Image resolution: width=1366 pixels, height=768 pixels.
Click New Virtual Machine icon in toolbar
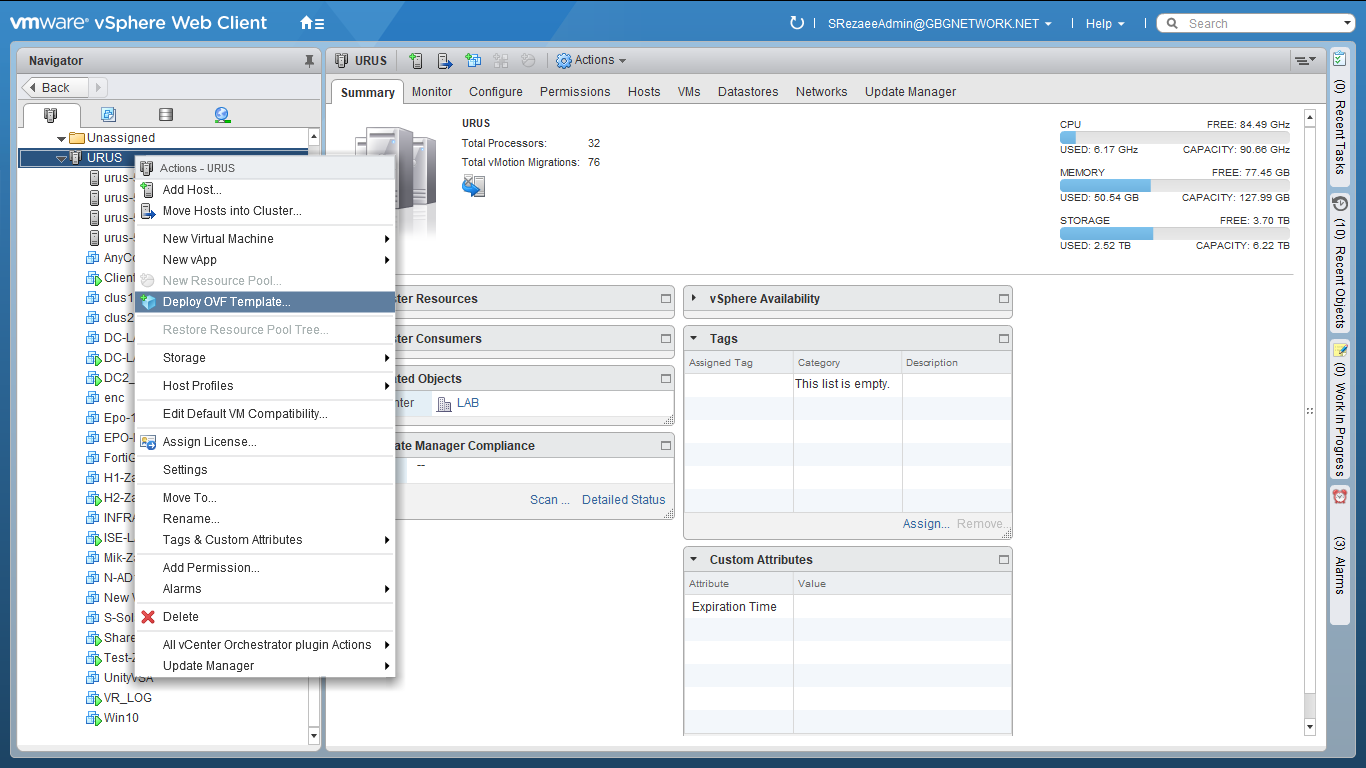click(473, 61)
